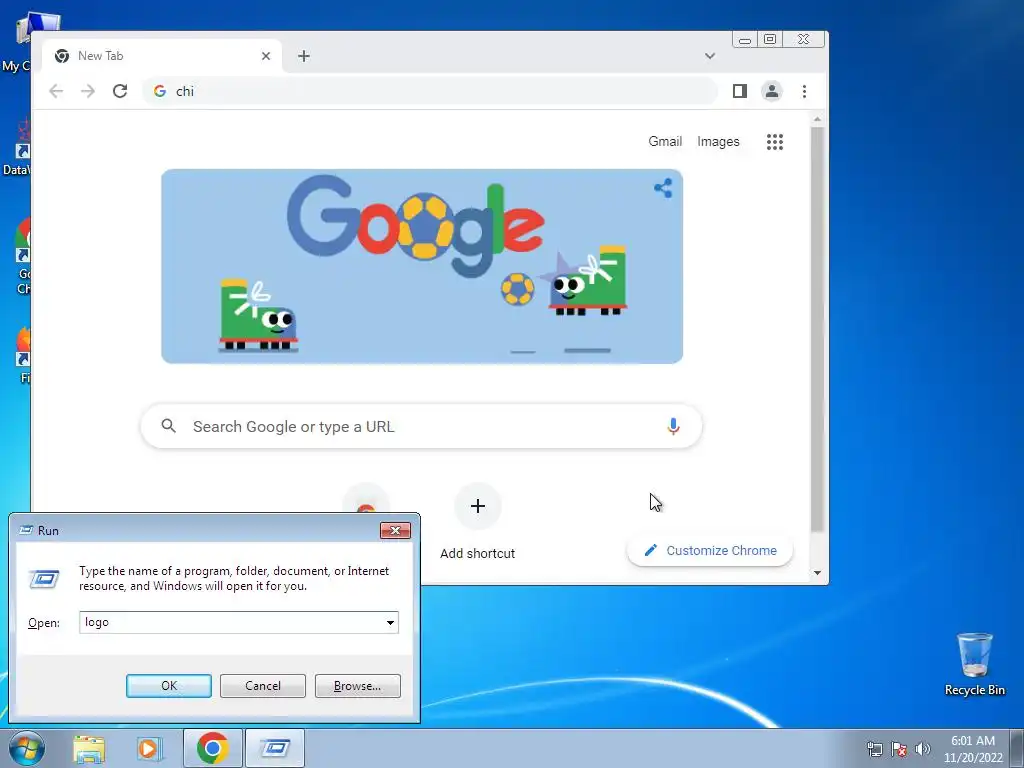Open volume control in tray
The image size is (1024, 768).
[923, 748]
